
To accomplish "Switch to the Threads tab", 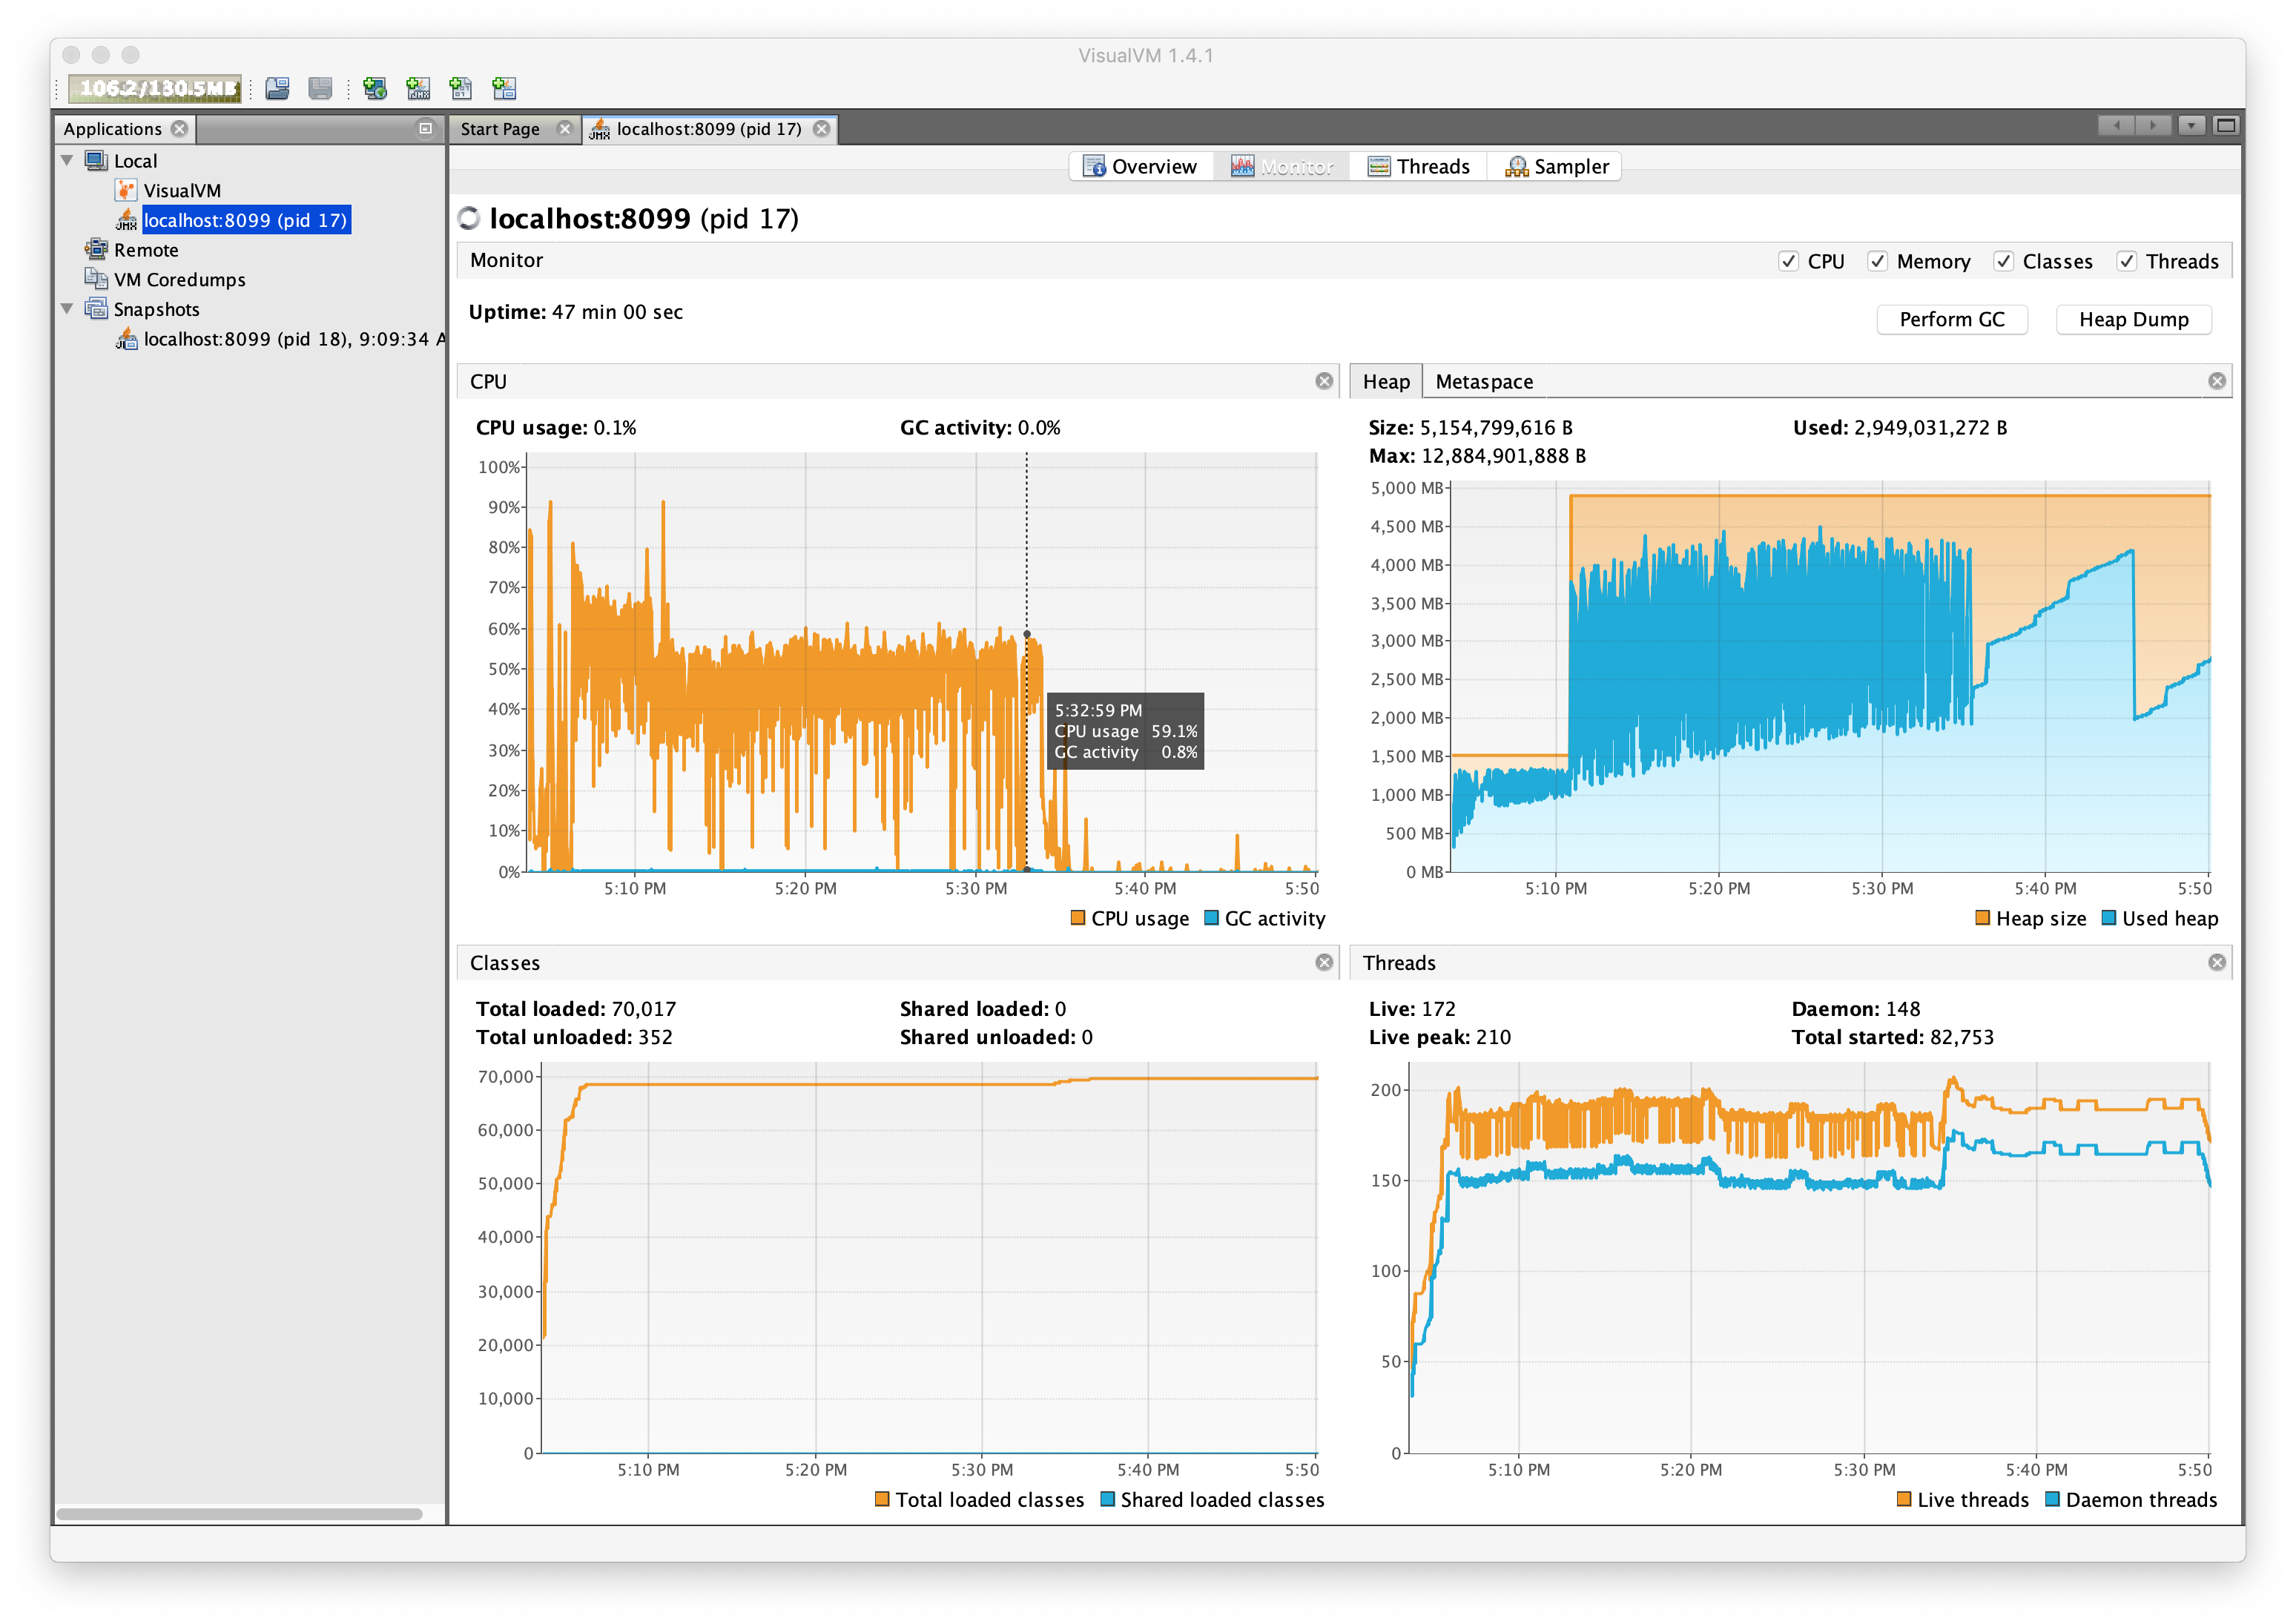I will (1418, 166).
